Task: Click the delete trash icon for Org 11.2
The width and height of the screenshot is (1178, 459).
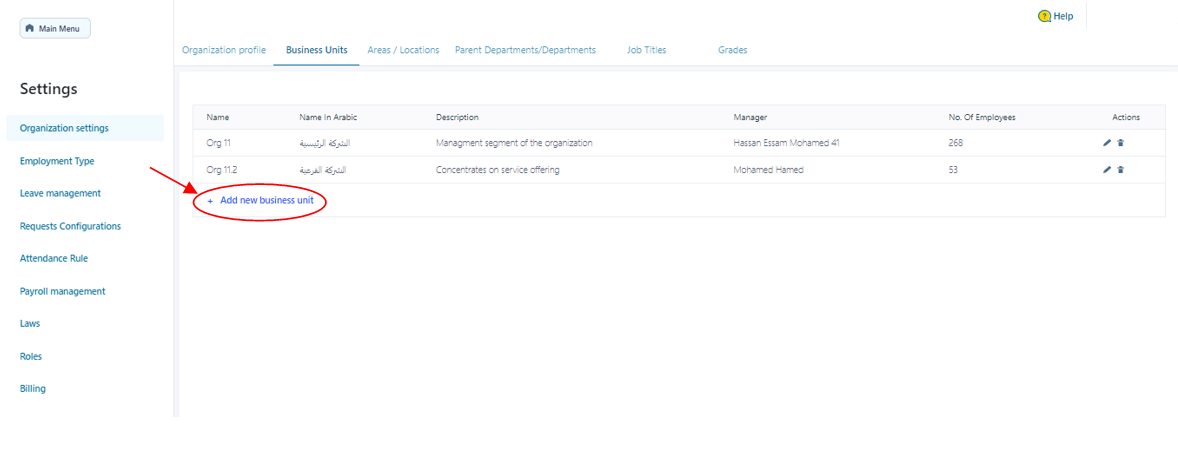Action: tap(1120, 170)
